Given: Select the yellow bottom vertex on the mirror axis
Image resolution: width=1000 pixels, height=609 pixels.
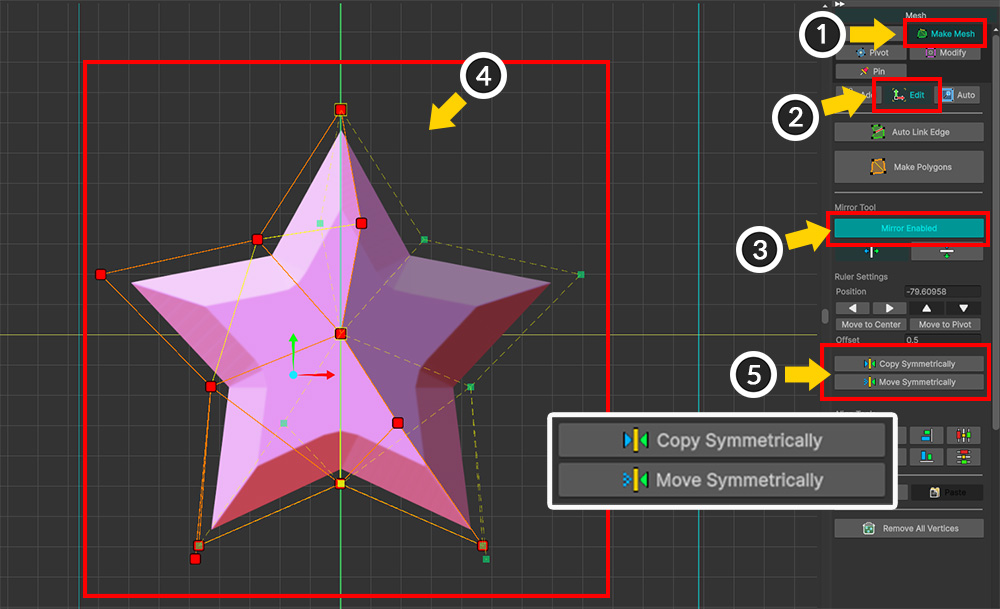Looking at the screenshot, I should [x=341, y=484].
